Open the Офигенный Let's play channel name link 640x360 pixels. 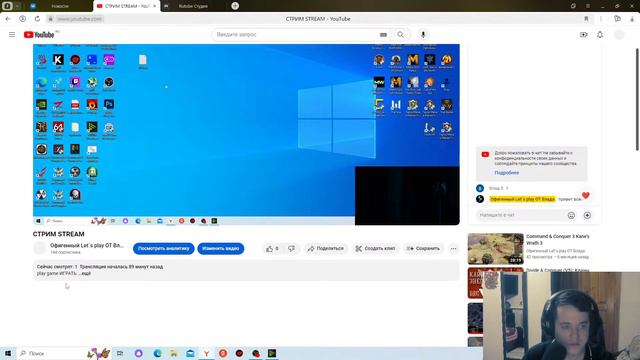coord(87,245)
